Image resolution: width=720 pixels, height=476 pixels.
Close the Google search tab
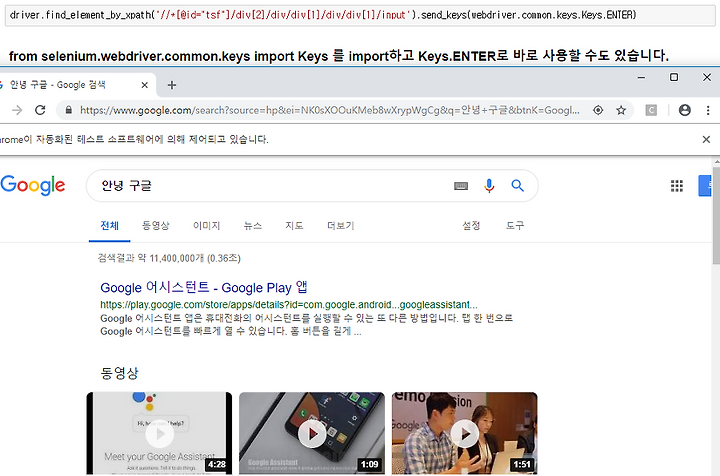(x=144, y=85)
